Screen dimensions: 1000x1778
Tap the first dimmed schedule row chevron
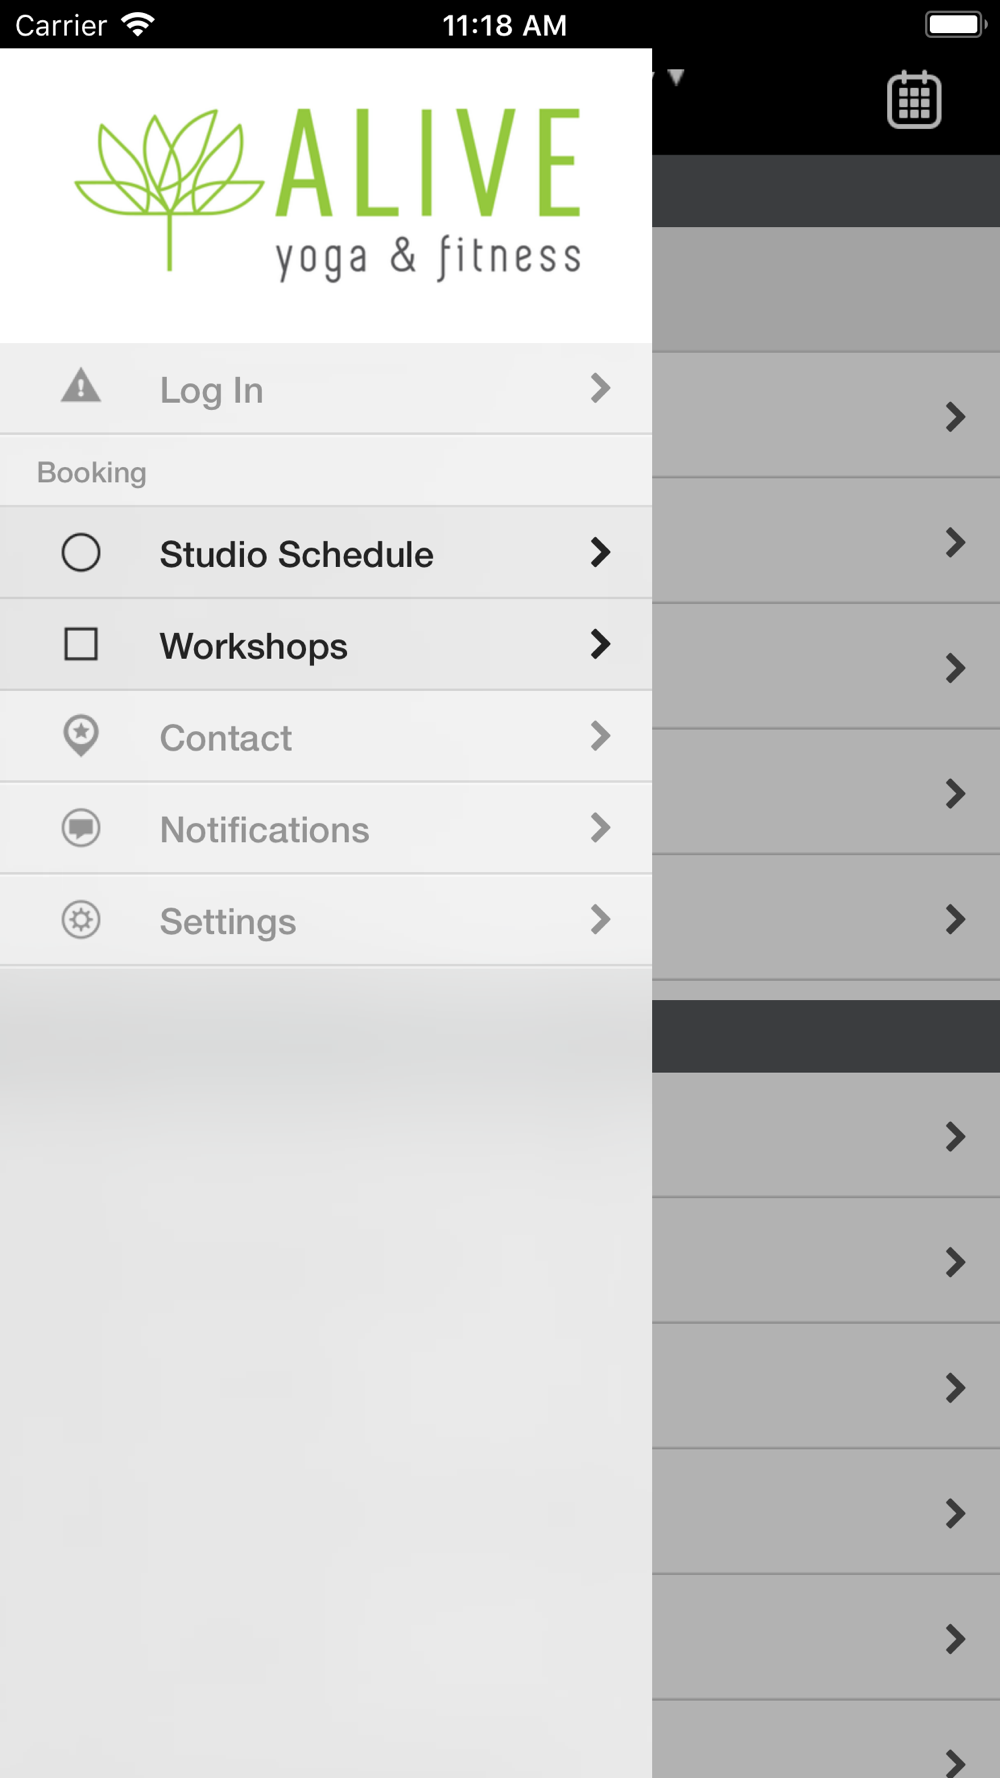[x=956, y=416]
